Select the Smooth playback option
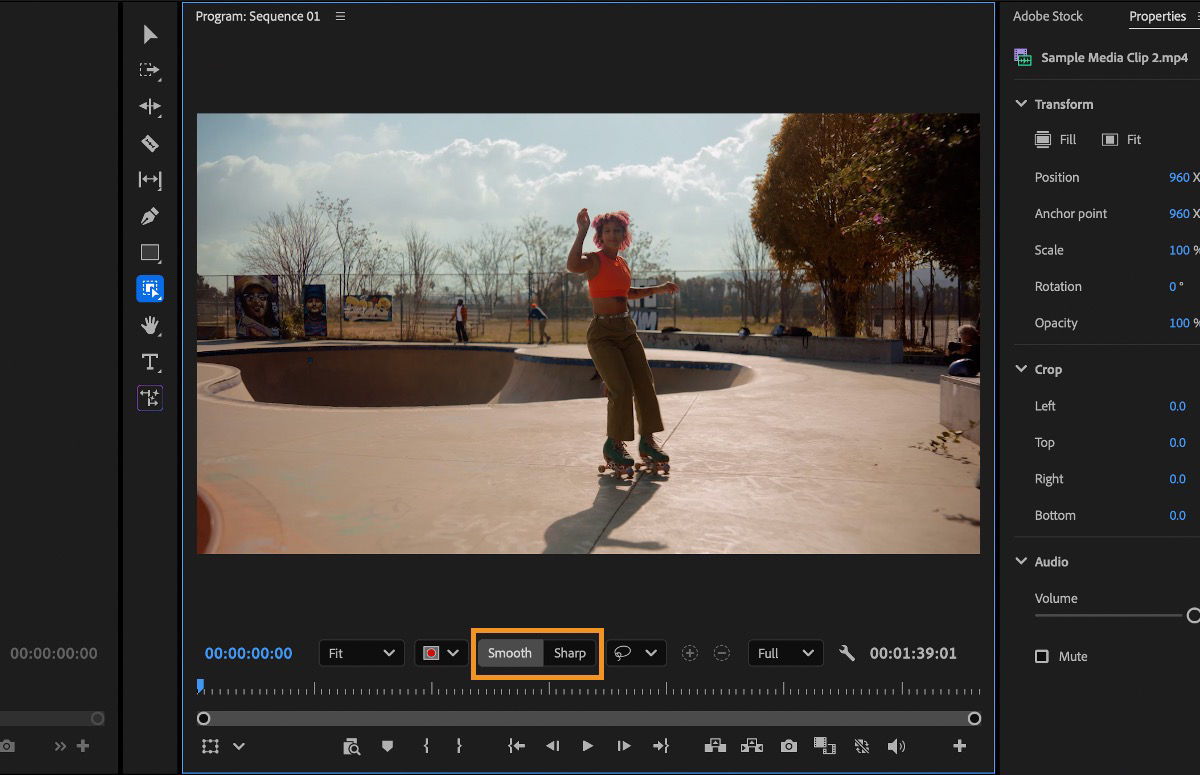This screenshot has width=1200, height=775. pyautogui.click(x=509, y=653)
